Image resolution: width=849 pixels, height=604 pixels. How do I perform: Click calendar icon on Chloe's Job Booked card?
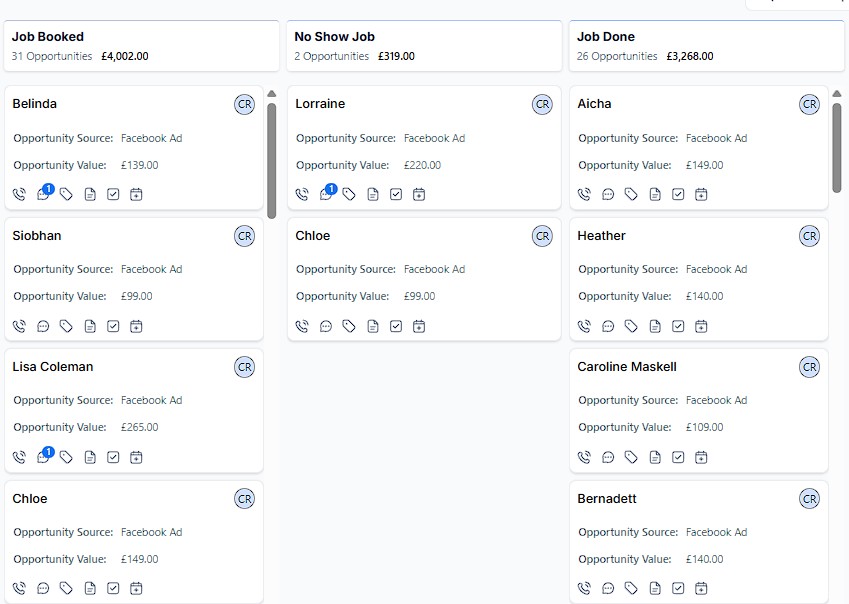tap(136, 588)
